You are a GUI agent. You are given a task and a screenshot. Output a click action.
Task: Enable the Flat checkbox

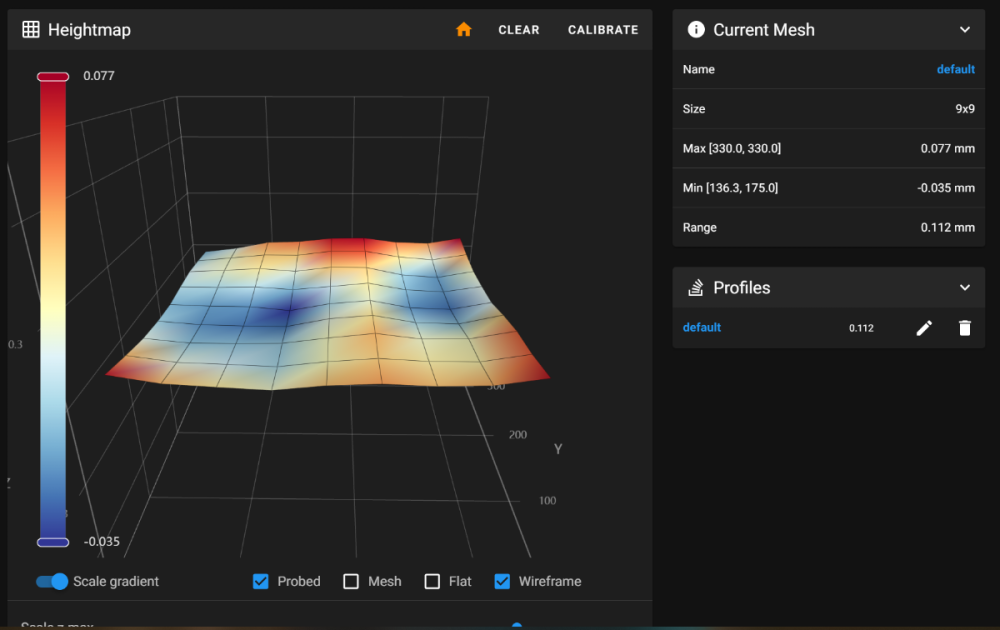tap(432, 582)
